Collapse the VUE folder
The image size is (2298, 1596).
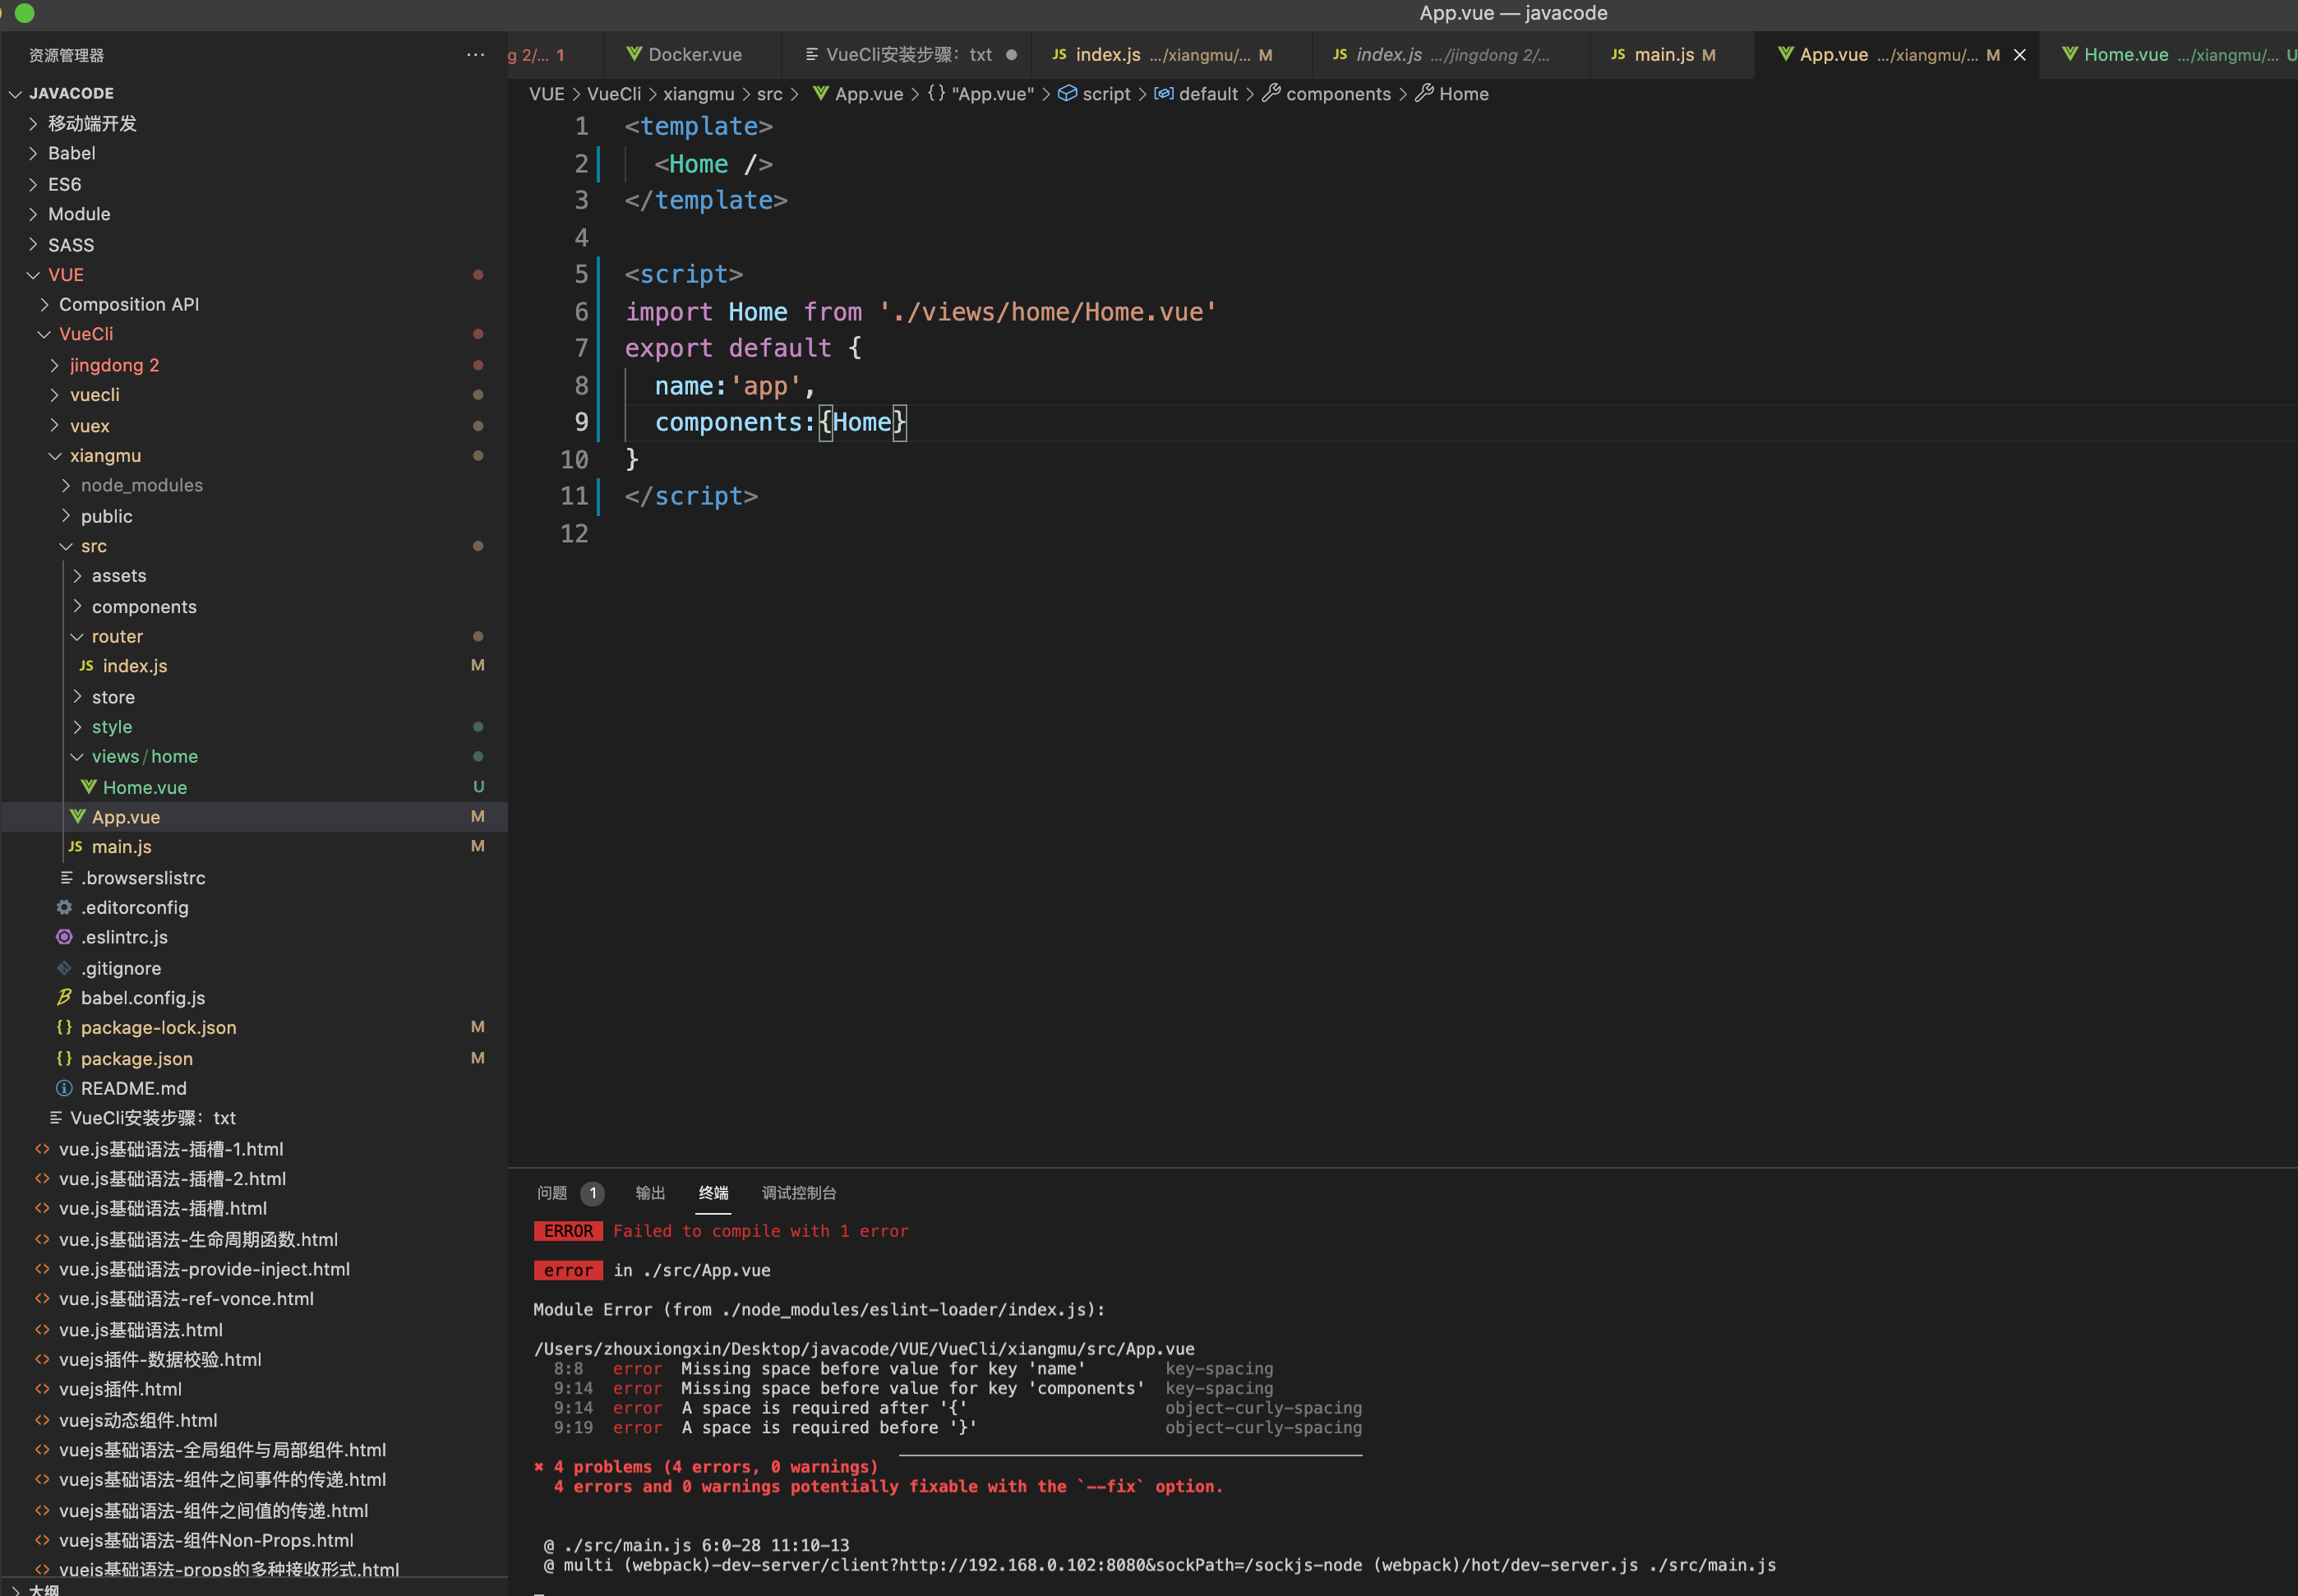33,274
